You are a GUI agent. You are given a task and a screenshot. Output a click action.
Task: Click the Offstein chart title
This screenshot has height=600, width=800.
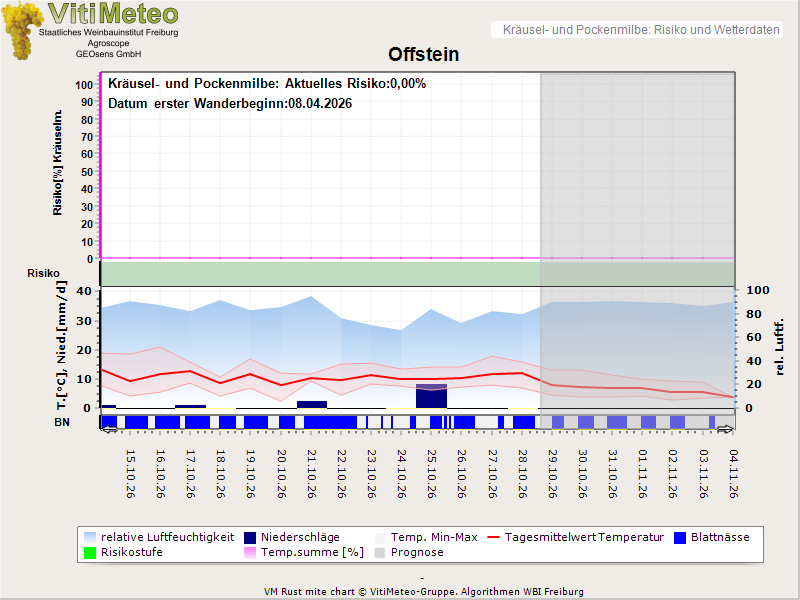pos(423,54)
